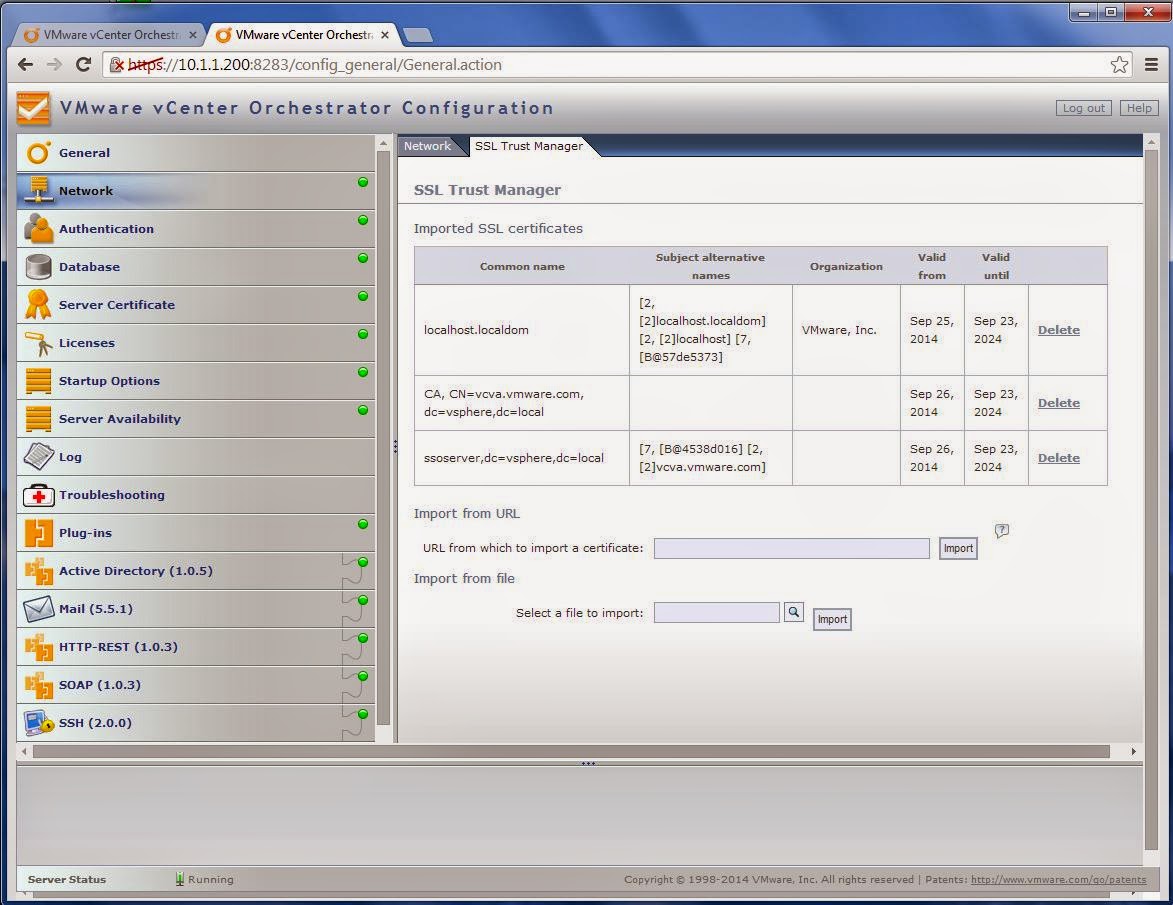Image resolution: width=1173 pixels, height=905 pixels.
Task: Open the Plug-ins puzzle icon
Action: [x=38, y=533]
